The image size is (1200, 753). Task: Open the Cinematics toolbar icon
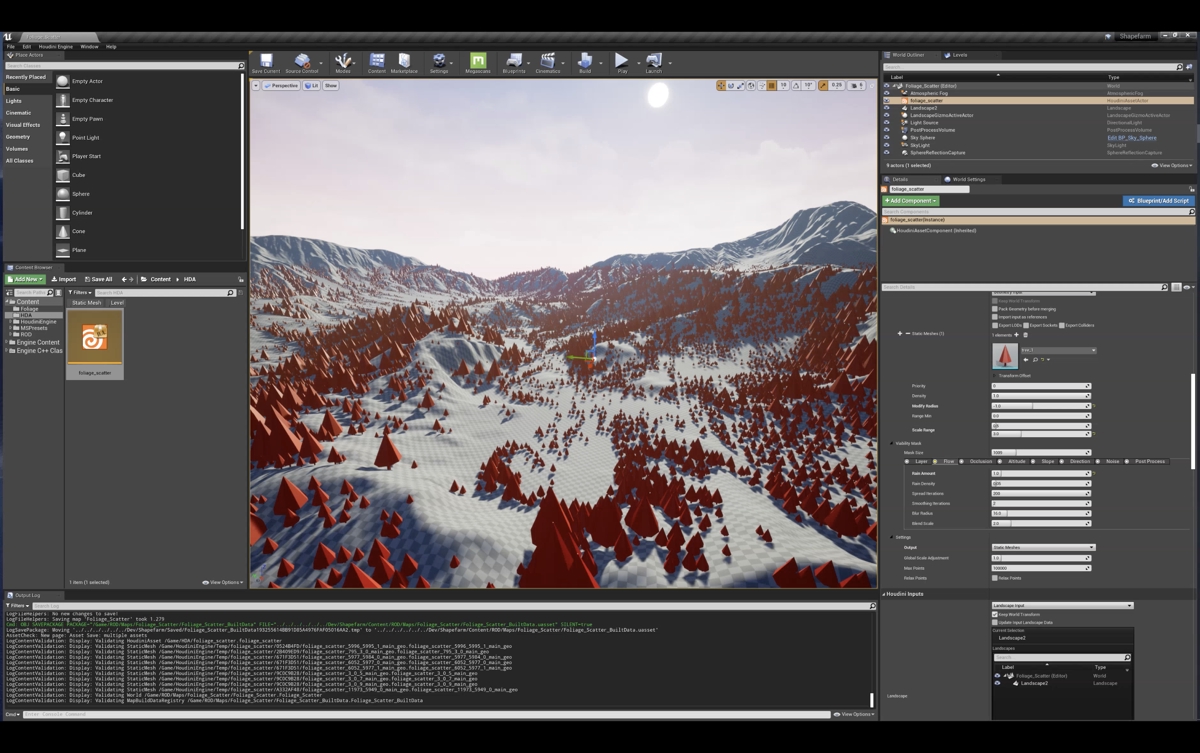548,62
